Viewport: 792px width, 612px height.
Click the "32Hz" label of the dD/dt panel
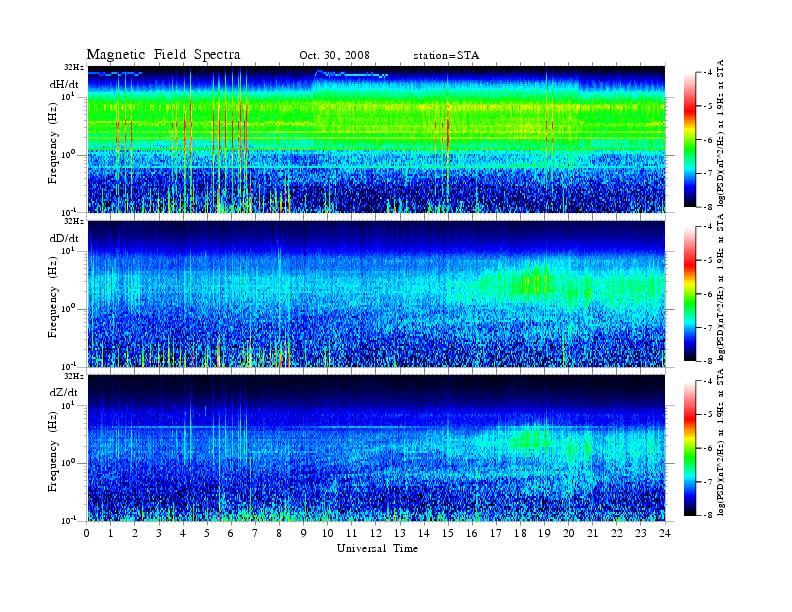click(x=73, y=221)
